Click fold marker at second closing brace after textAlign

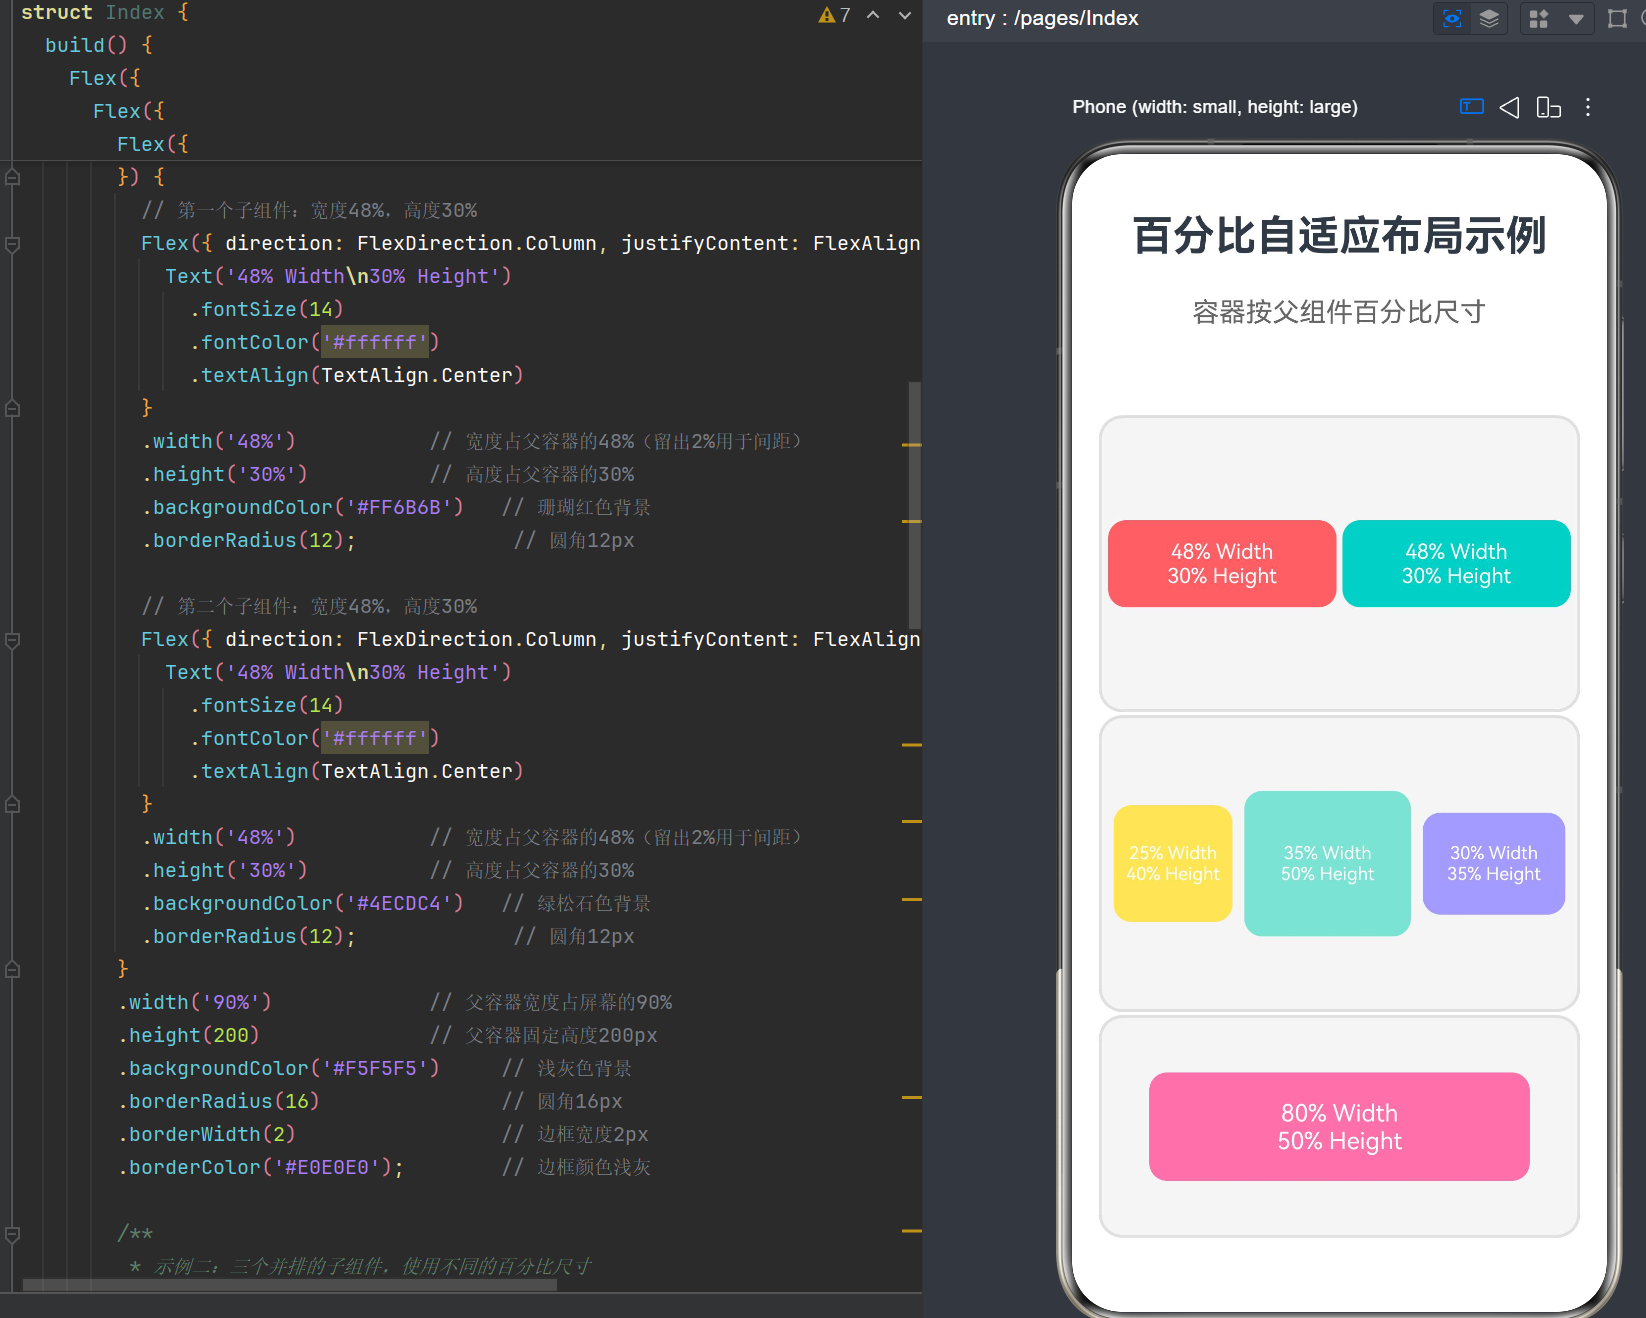tap(12, 804)
